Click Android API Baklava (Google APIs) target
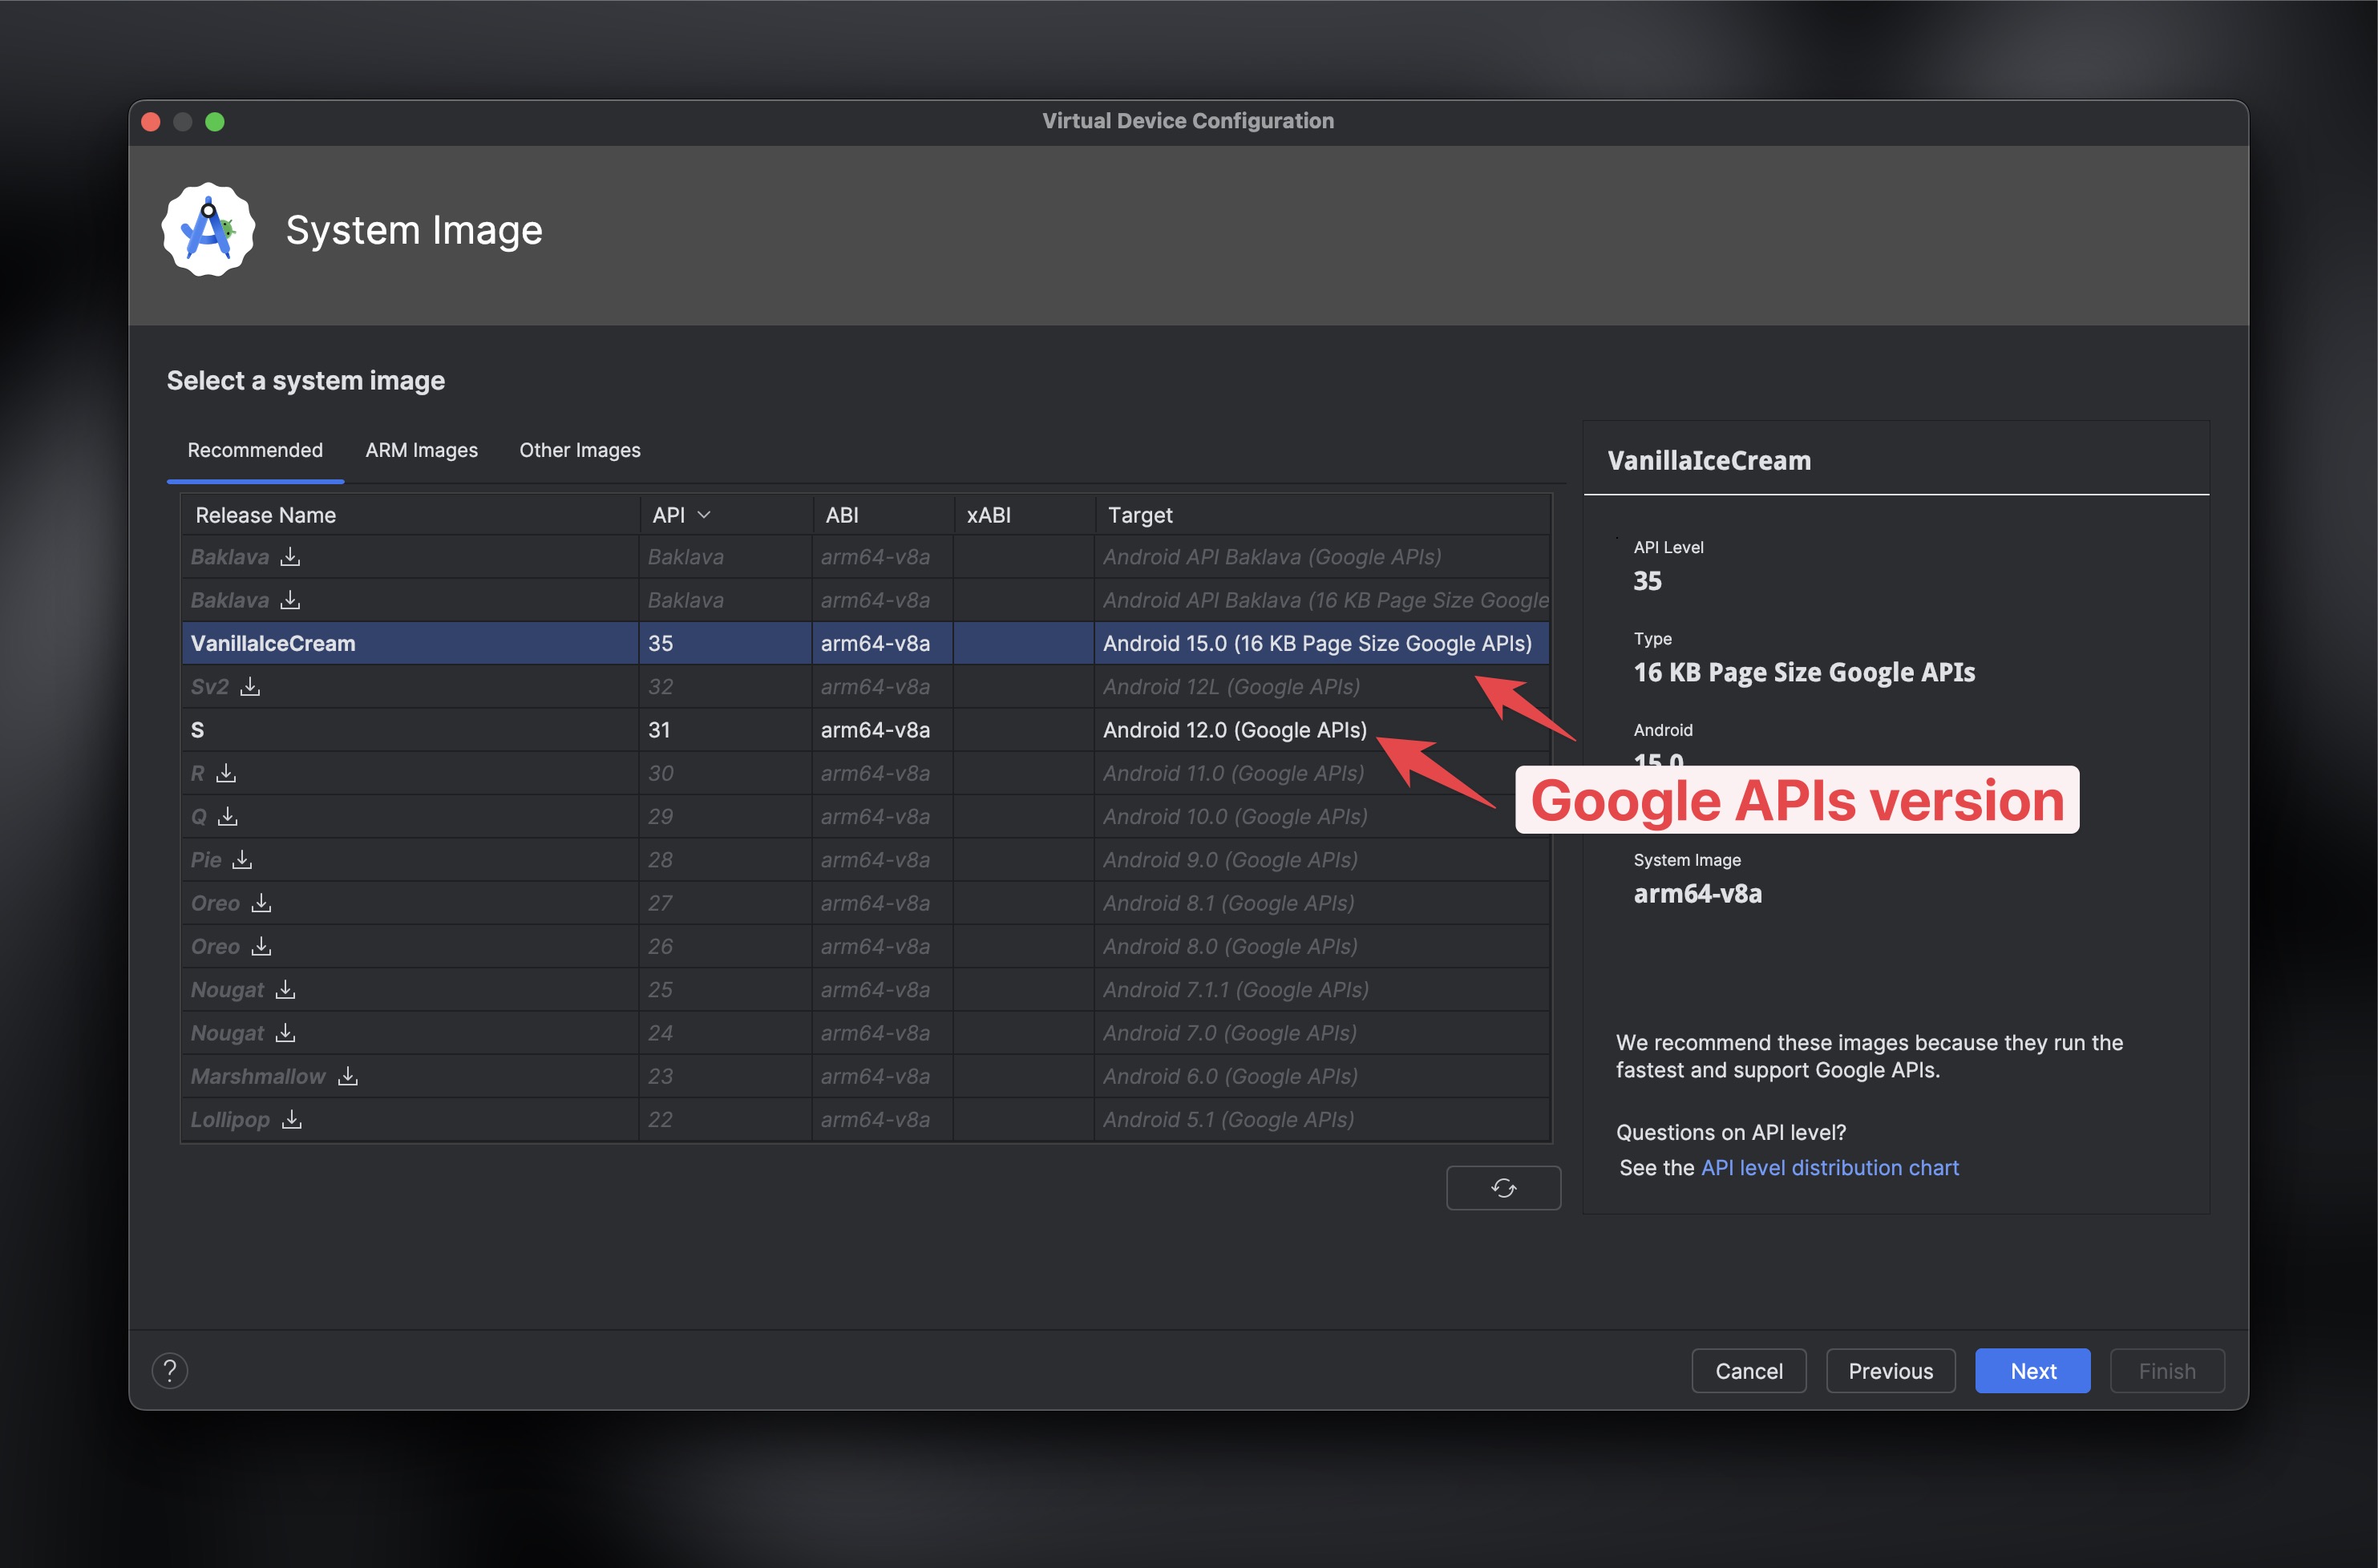The image size is (2378, 1568). tap(1272, 556)
